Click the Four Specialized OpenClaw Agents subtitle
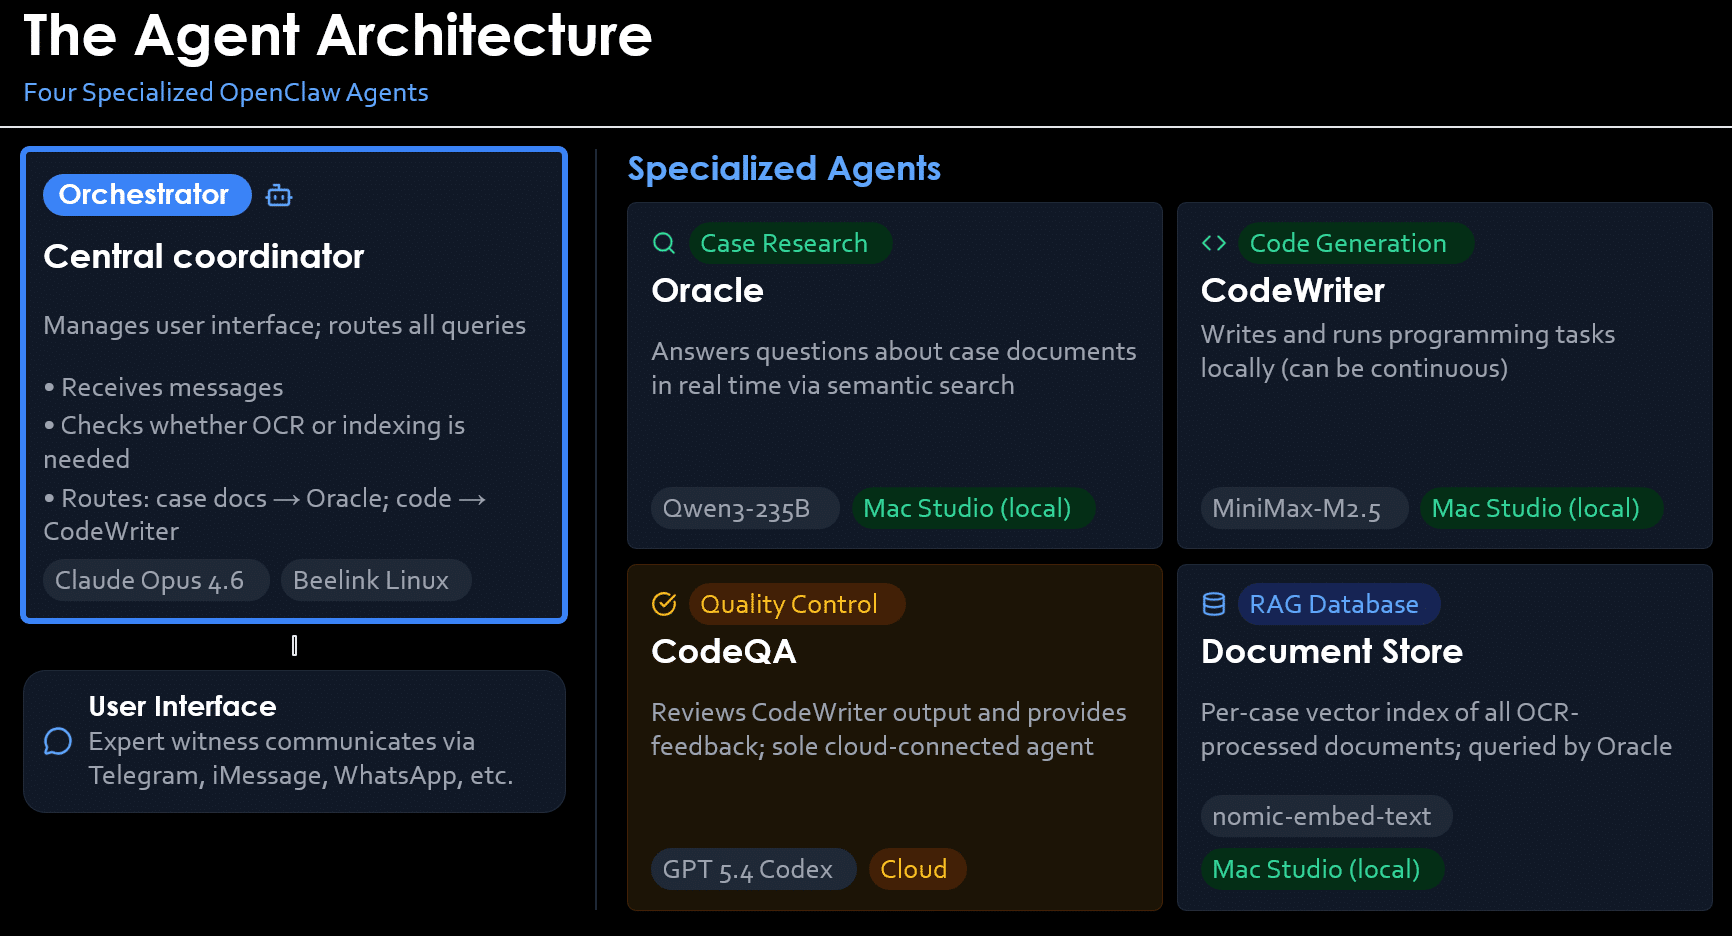Screen dimensions: 1732x936 pyautogui.click(x=226, y=92)
